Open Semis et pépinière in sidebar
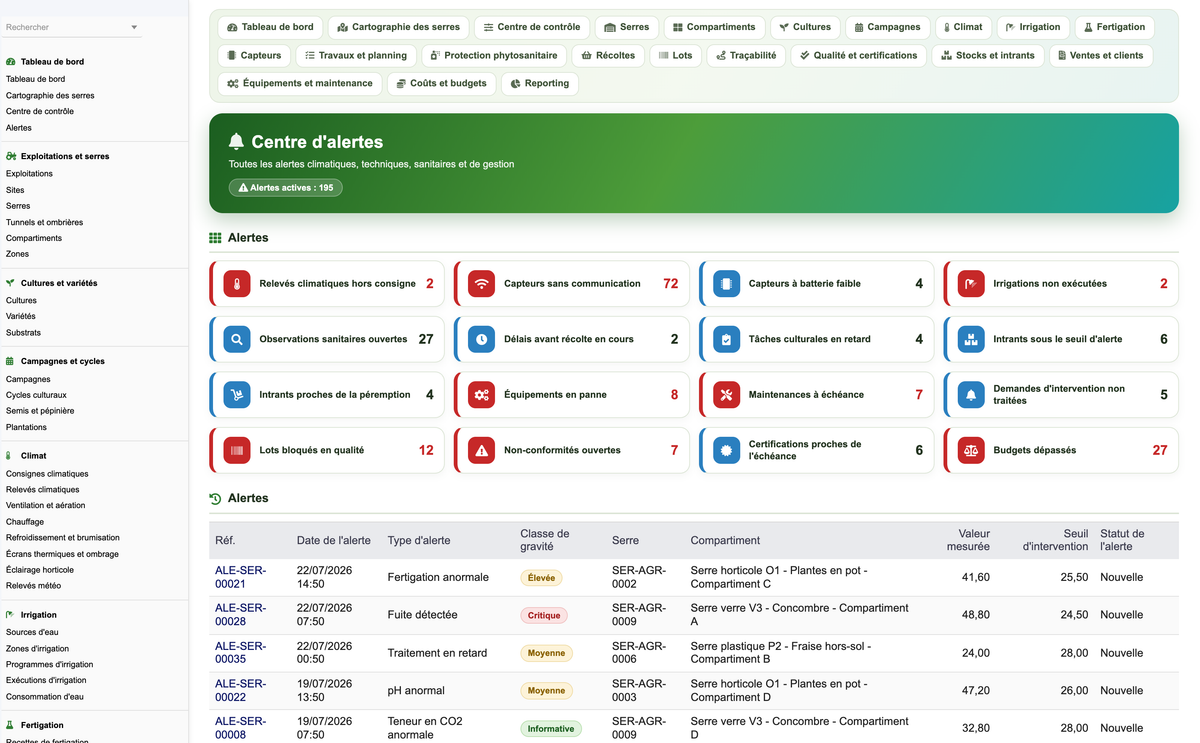Viewport: 1200px width, 743px height. [x=40, y=411]
